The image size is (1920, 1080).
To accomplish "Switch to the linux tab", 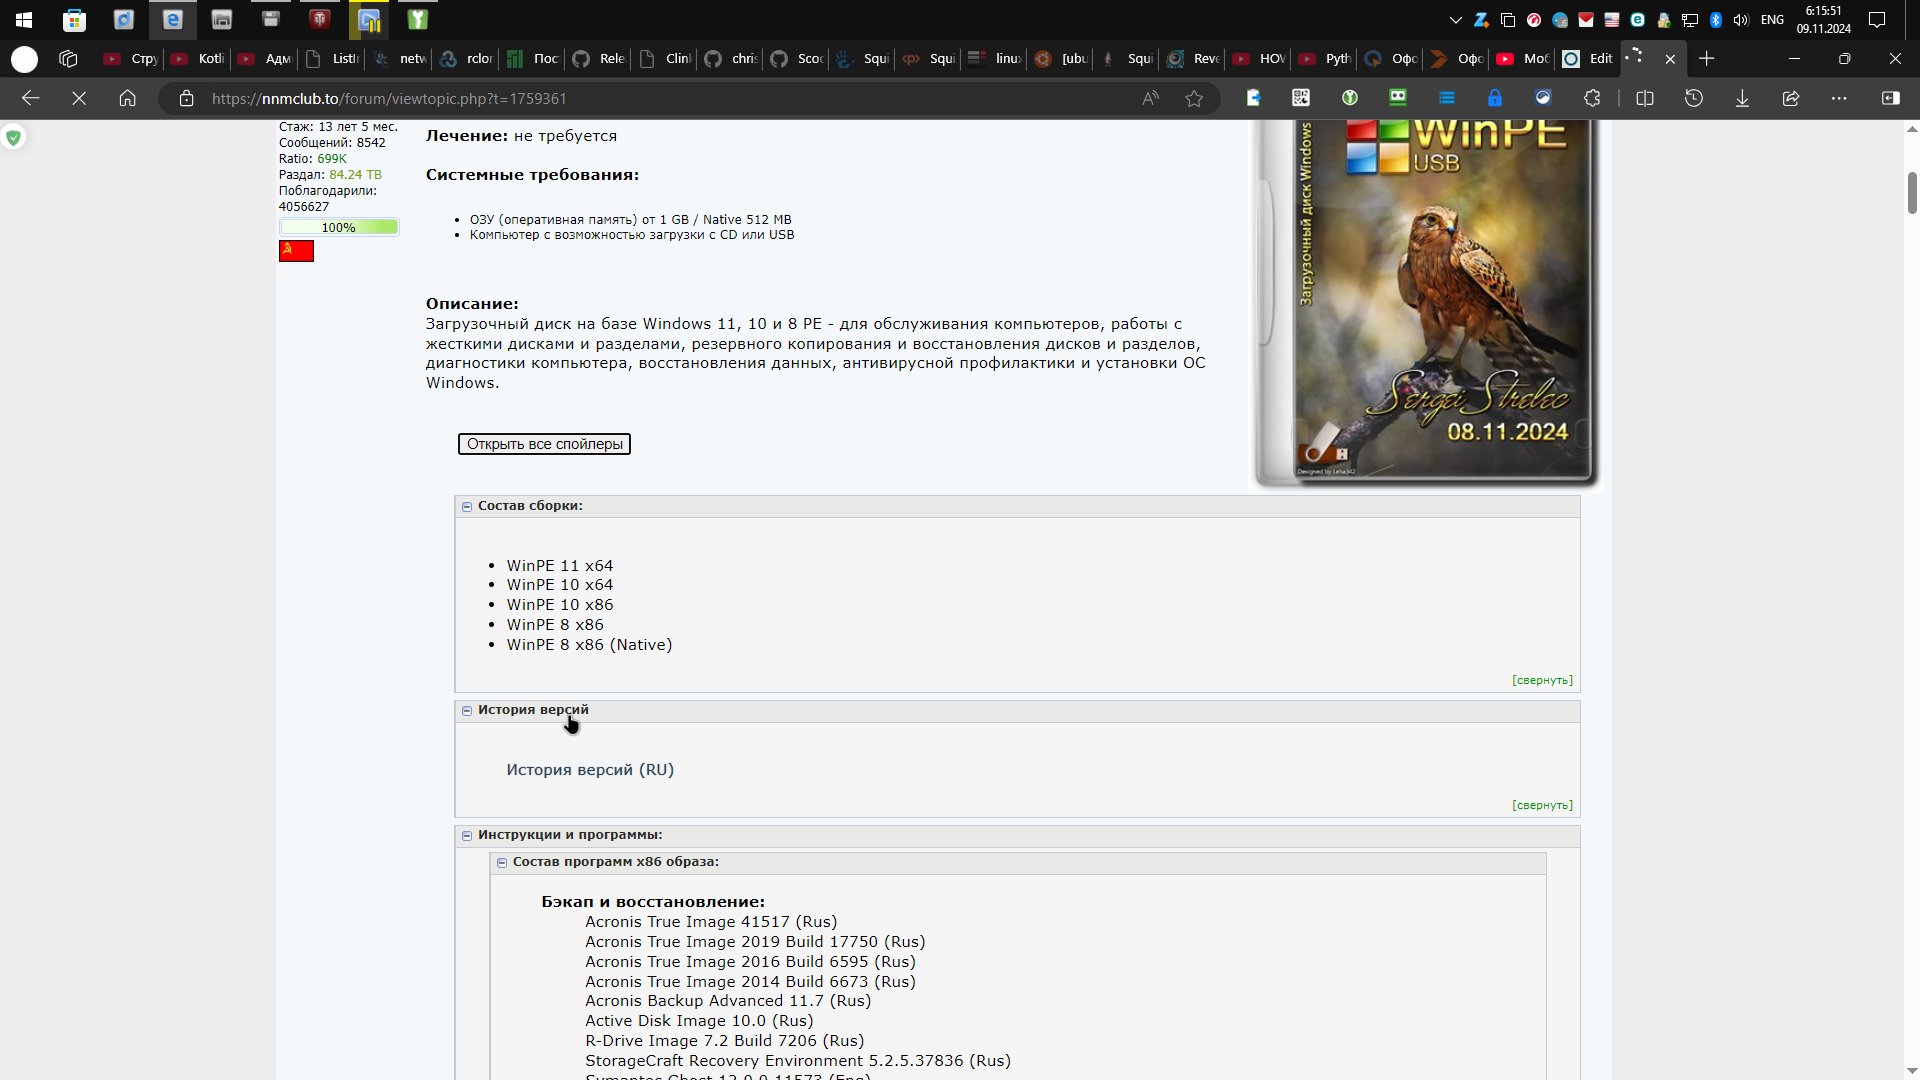I will coord(995,59).
